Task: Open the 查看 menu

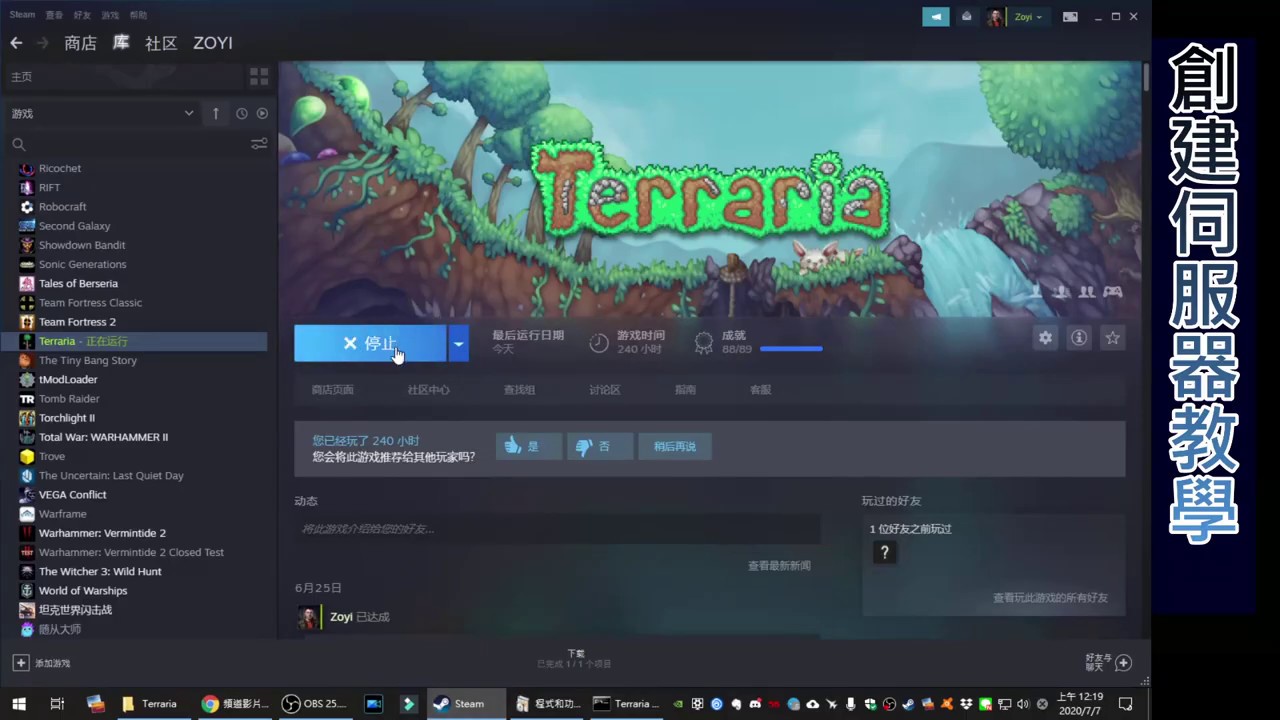Action: point(54,15)
